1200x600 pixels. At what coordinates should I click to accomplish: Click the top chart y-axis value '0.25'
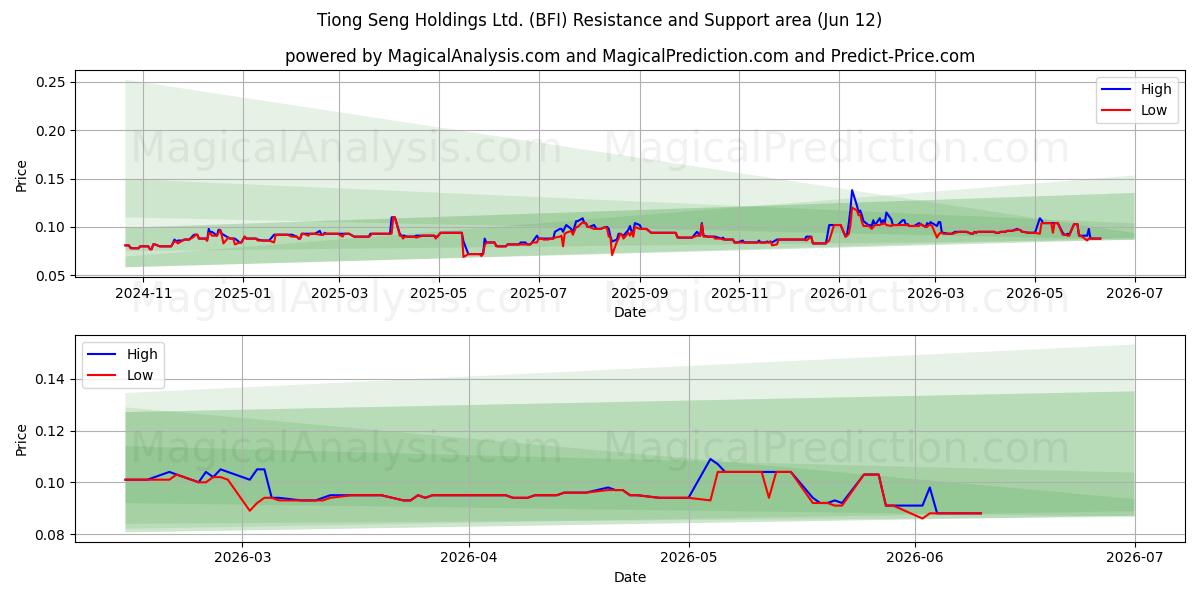pos(51,82)
